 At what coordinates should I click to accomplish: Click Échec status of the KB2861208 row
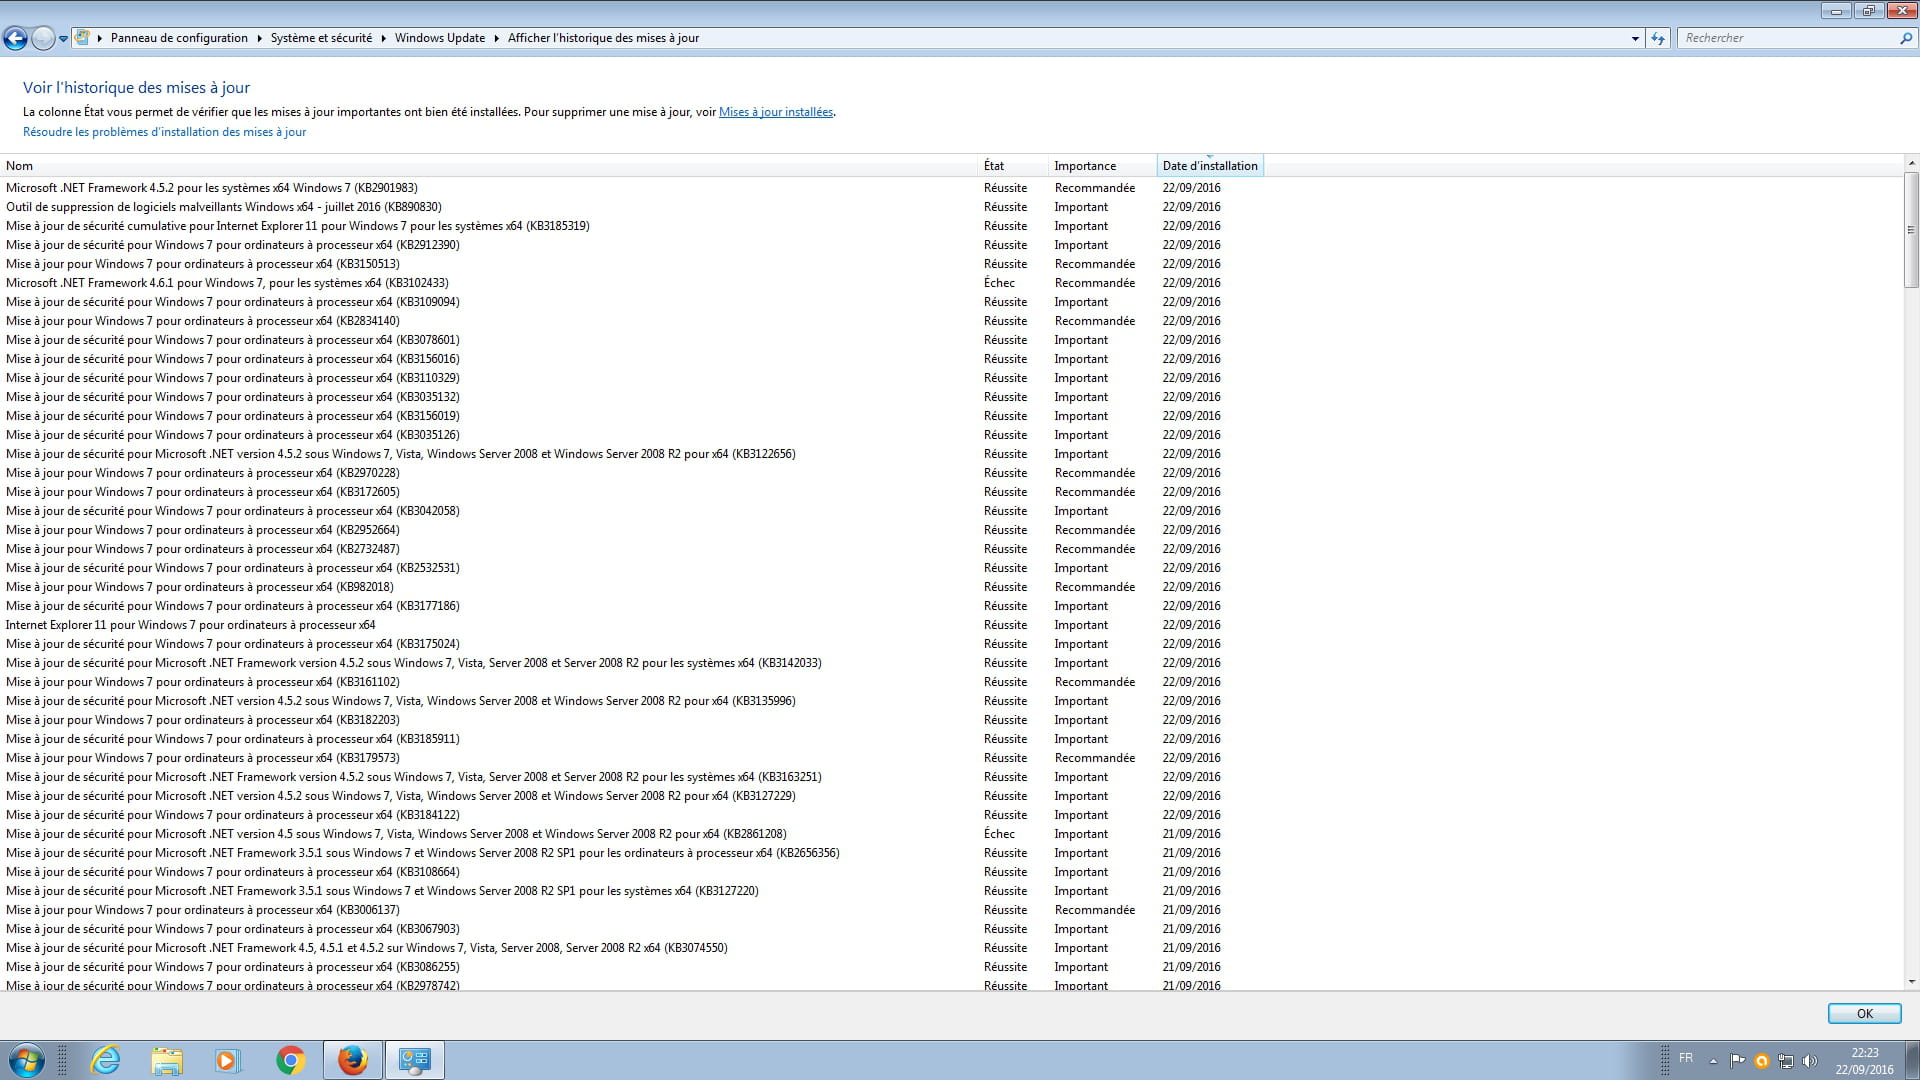[x=999, y=834]
